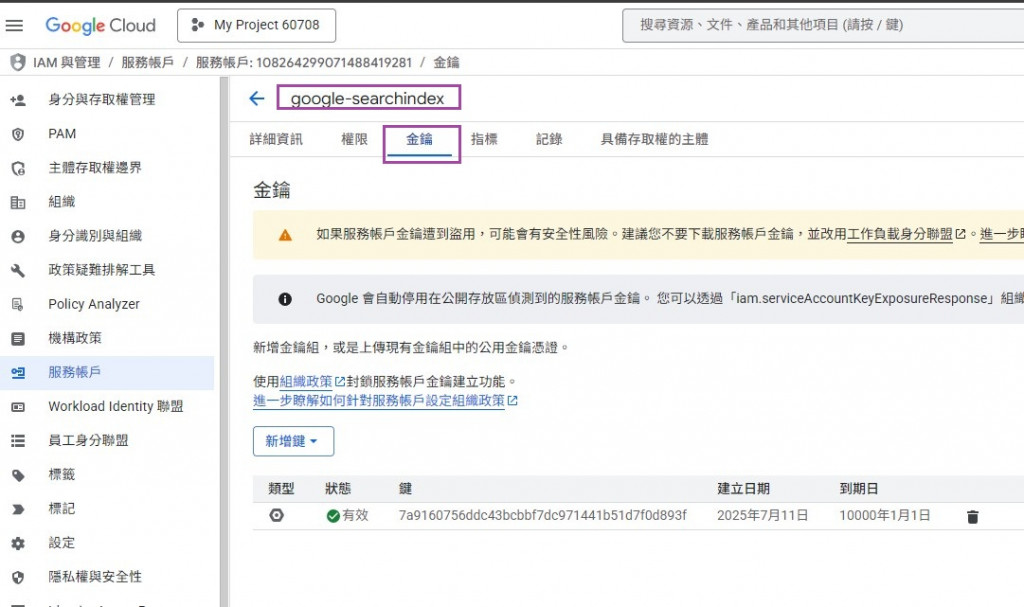
Task: Switch to the 權限 tab
Action: pos(355,139)
